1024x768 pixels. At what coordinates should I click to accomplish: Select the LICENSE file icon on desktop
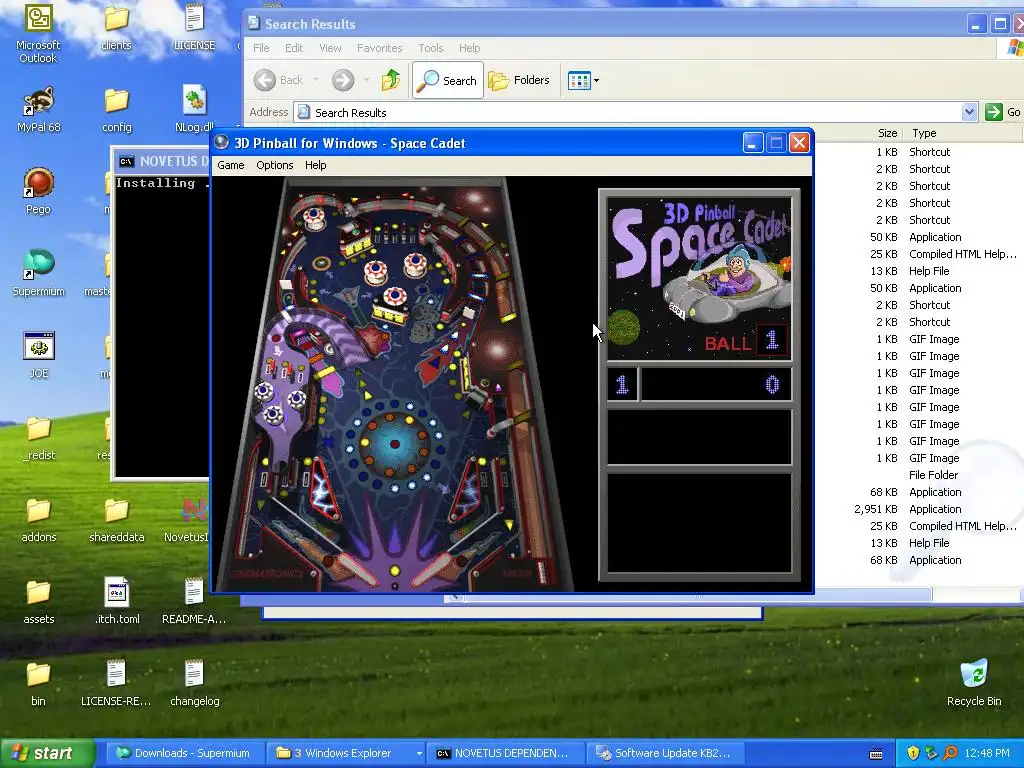195,27
